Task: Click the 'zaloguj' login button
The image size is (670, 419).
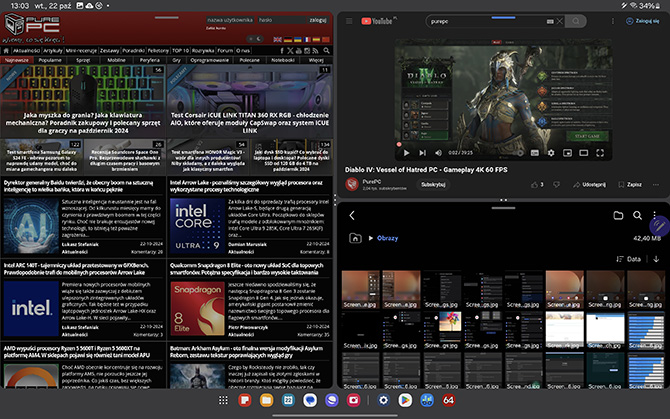Action: click(x=317, y=20)
